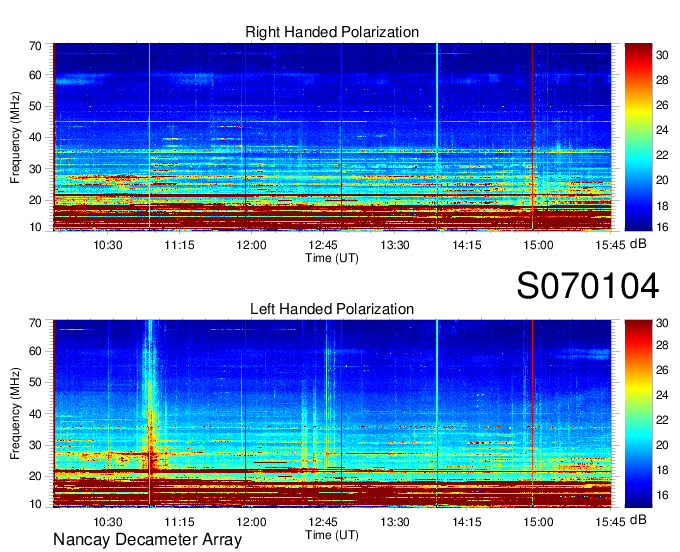Click the 60 MHz tick on the bottom plot
Screen dimensions: 680x552
(35, 352)
